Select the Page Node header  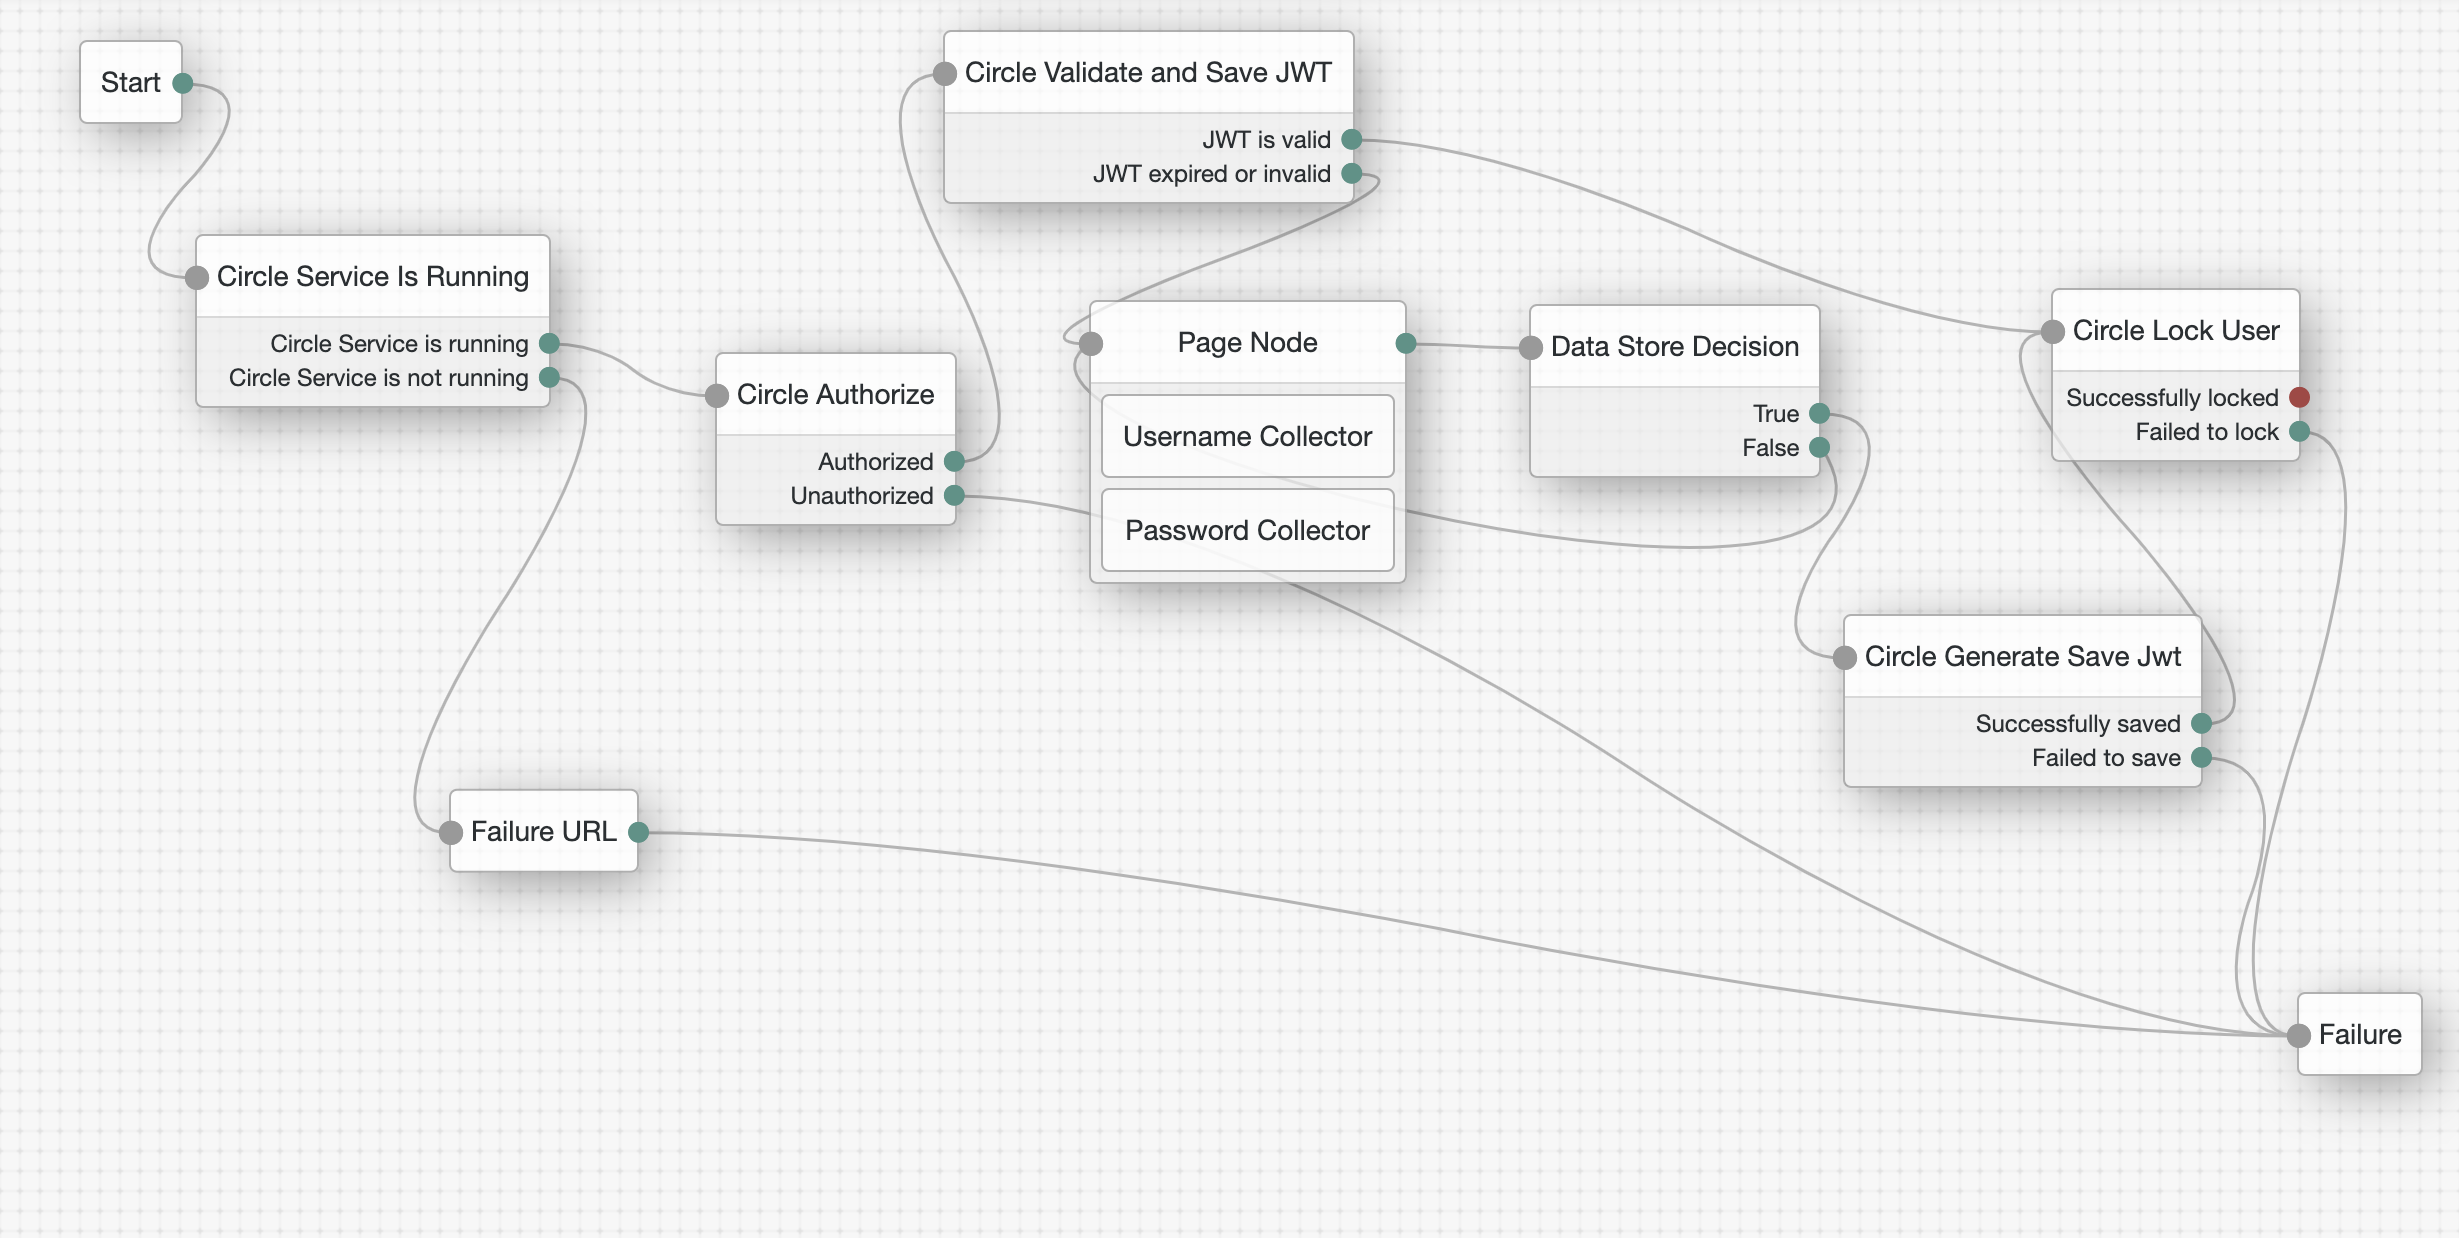pyautogui.click(x=1247, y=343)
